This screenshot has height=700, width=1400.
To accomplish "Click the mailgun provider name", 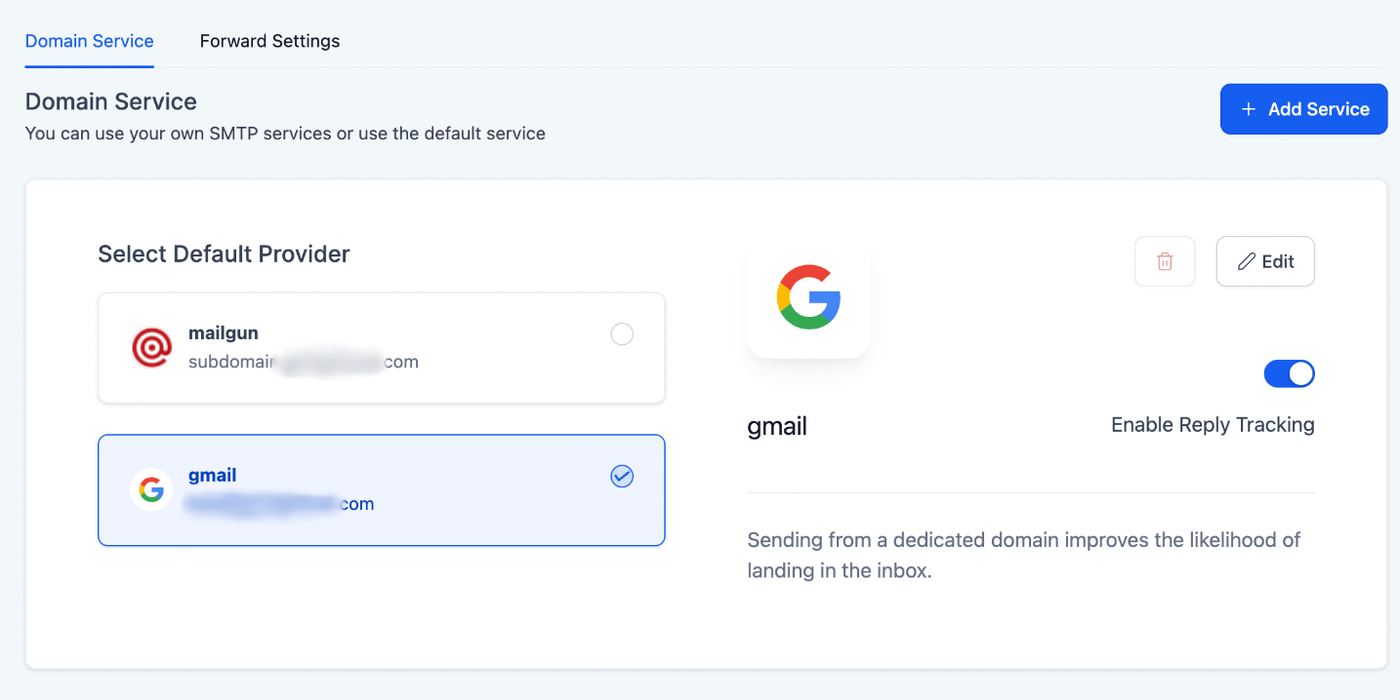I will (x=223, y=333).
